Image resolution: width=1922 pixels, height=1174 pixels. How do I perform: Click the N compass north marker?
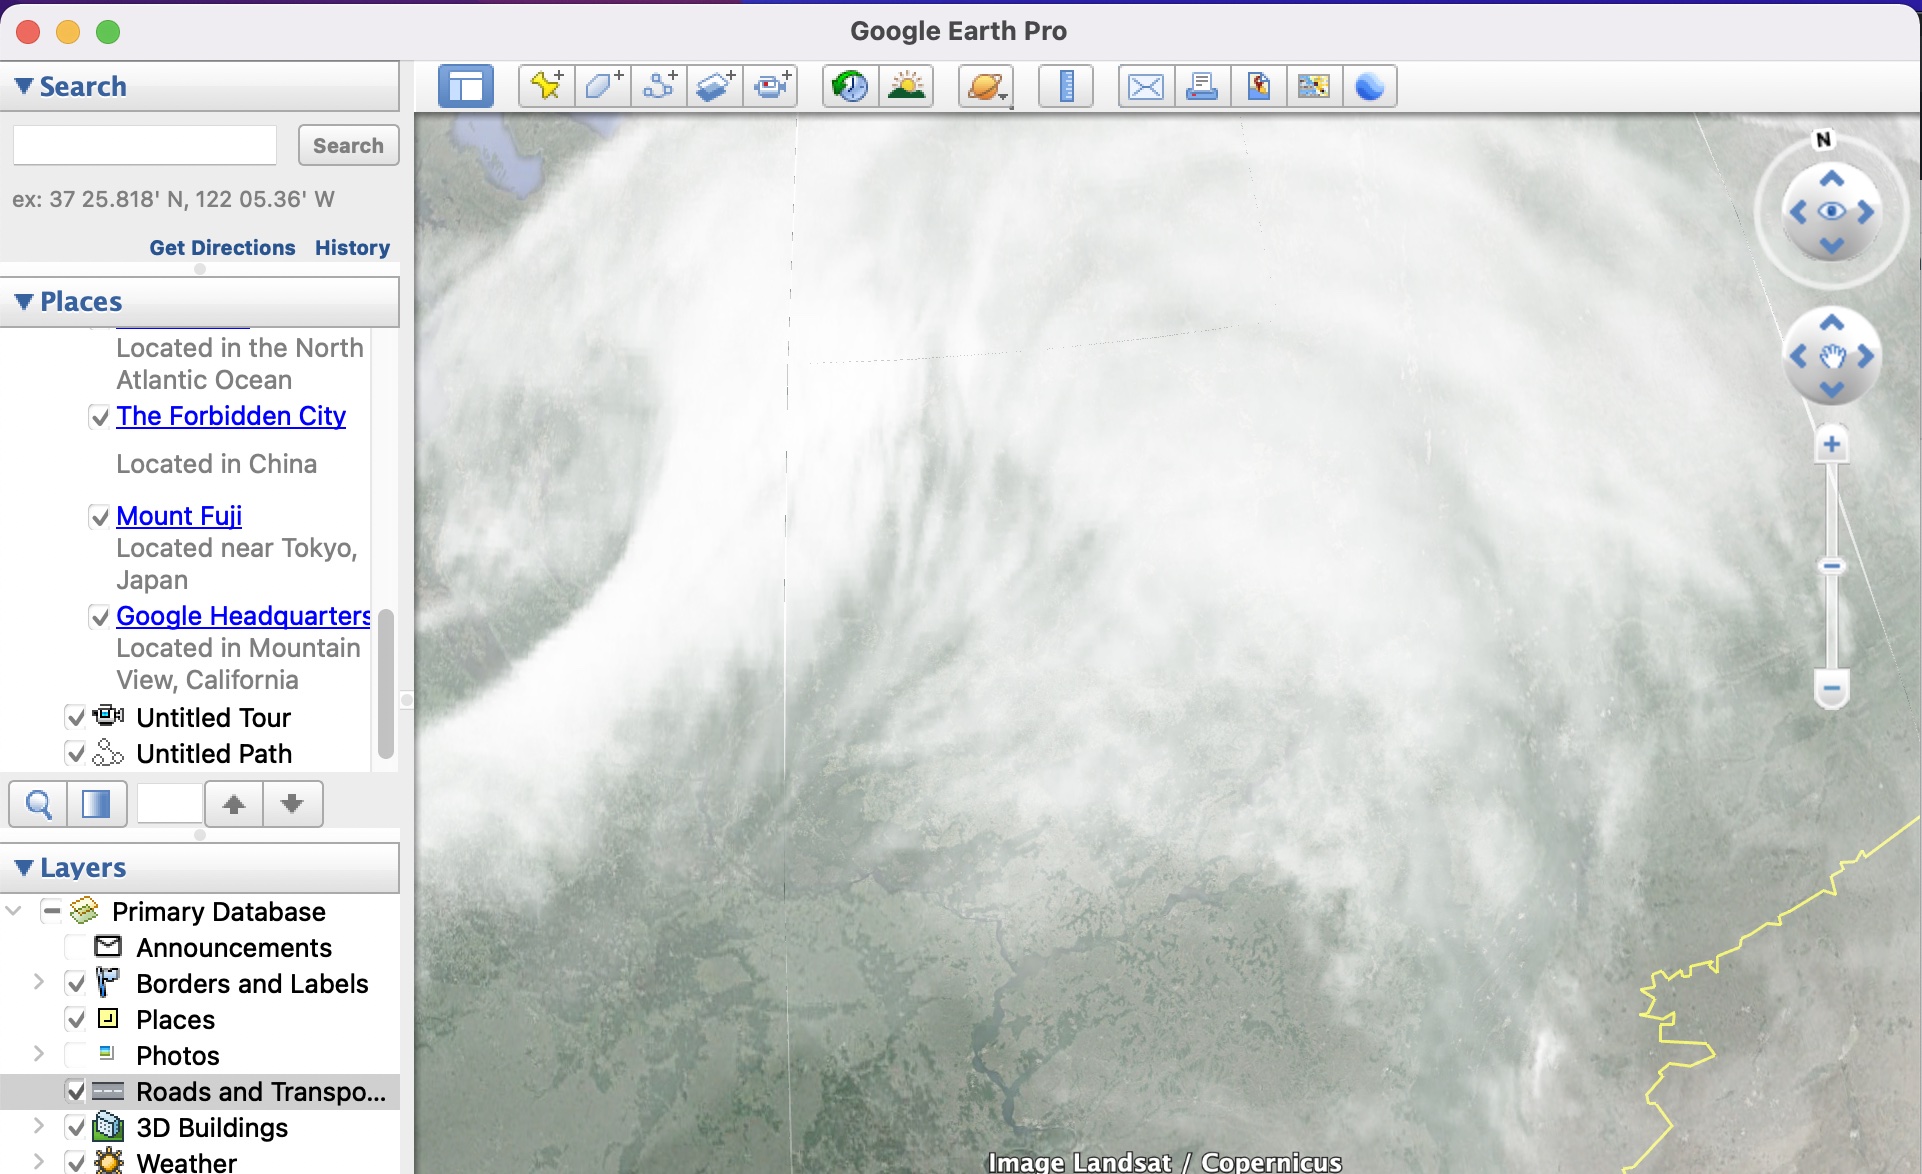(x=1824, y=140)
